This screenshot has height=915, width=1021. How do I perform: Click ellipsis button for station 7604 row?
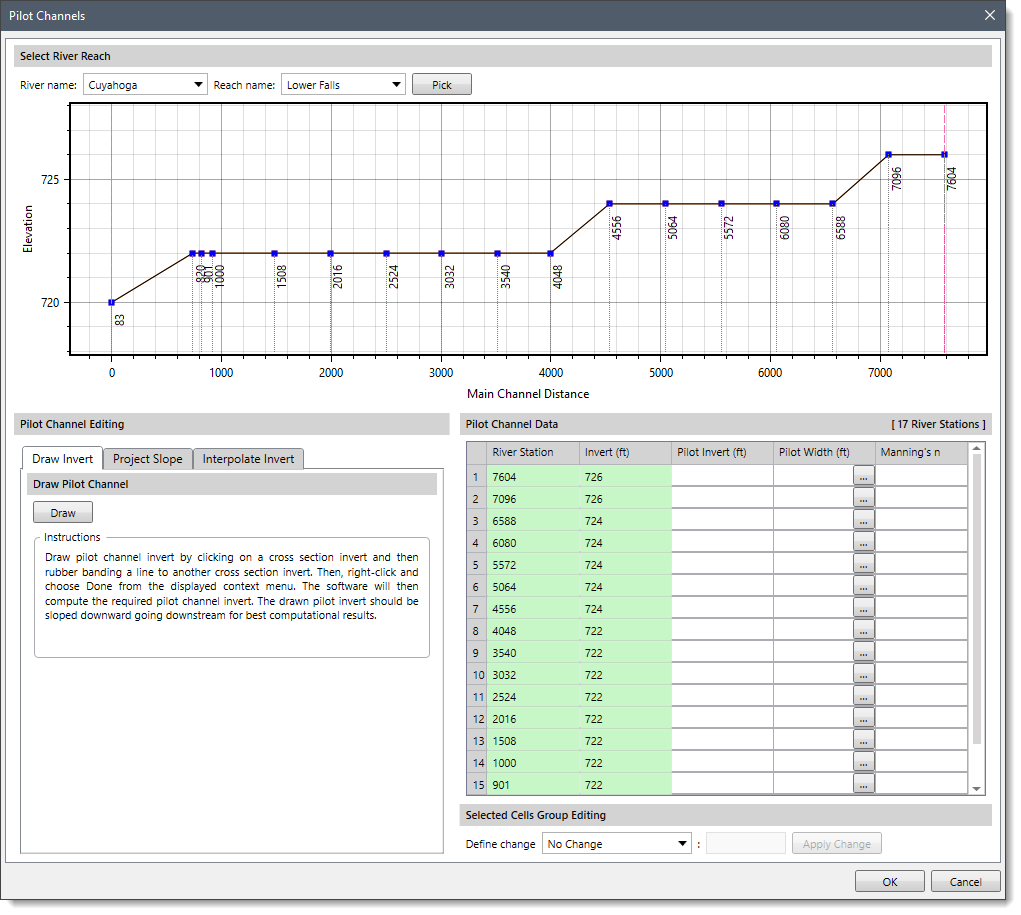863,477
